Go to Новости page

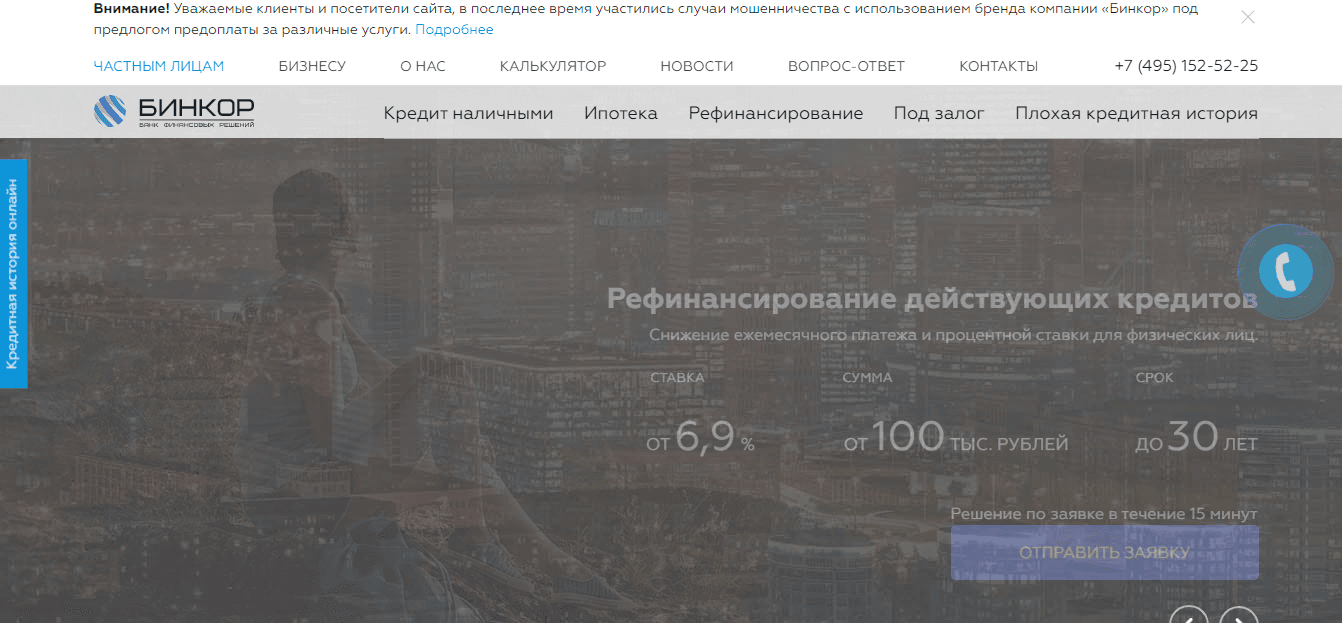pos(696,66)
